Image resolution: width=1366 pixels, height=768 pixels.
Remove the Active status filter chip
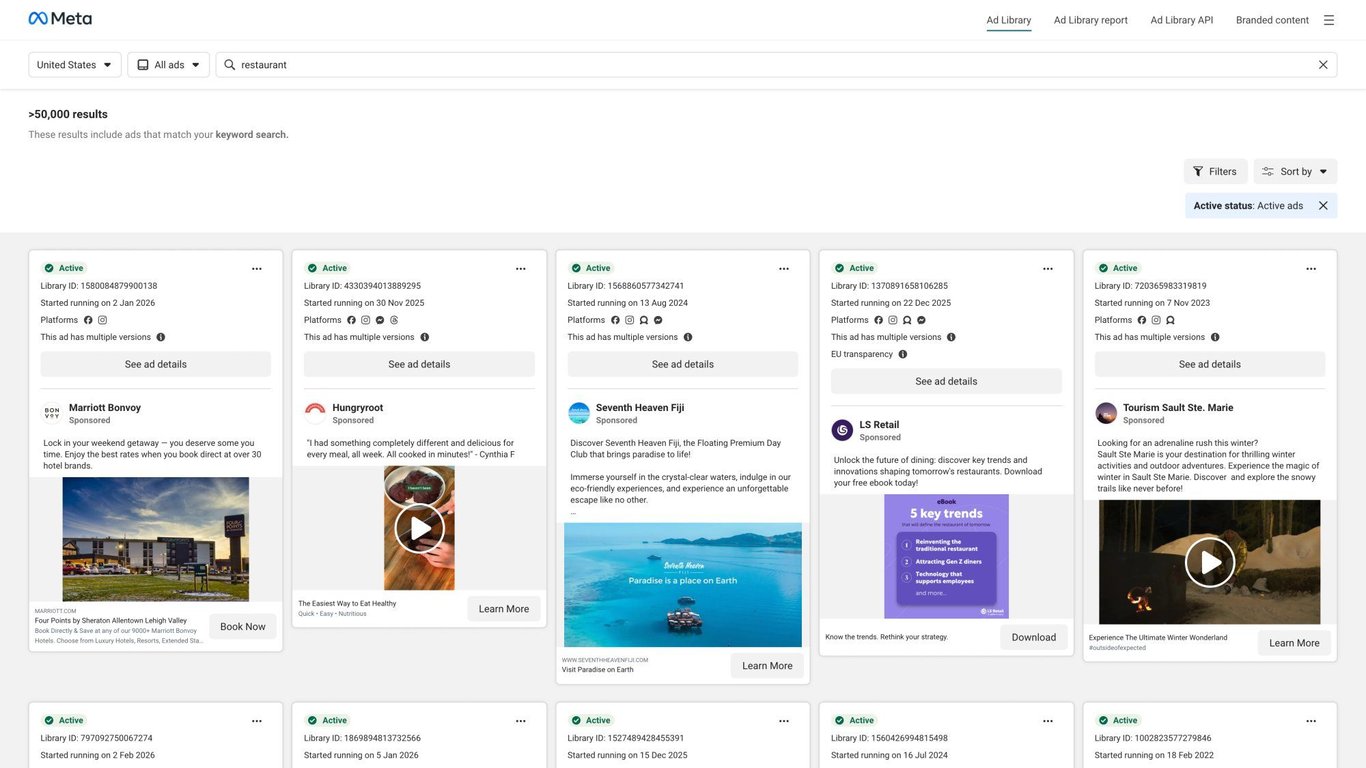click(1323, 206)
